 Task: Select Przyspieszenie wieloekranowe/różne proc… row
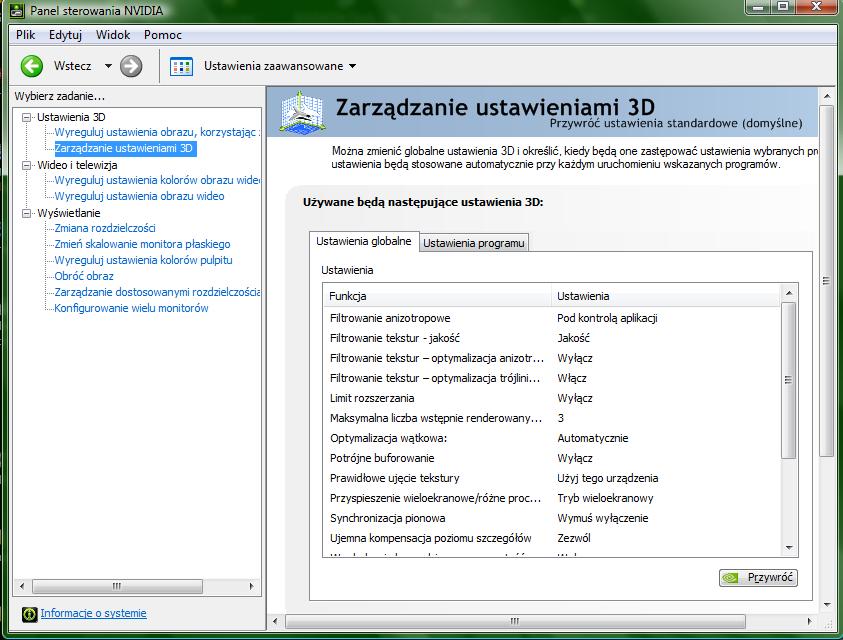click(552, 498)
